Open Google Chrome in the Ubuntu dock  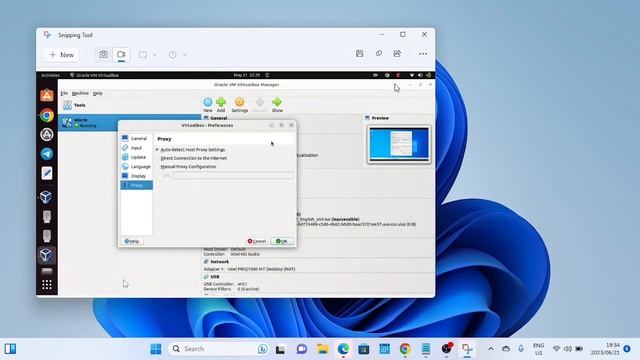tap(47, 115)
